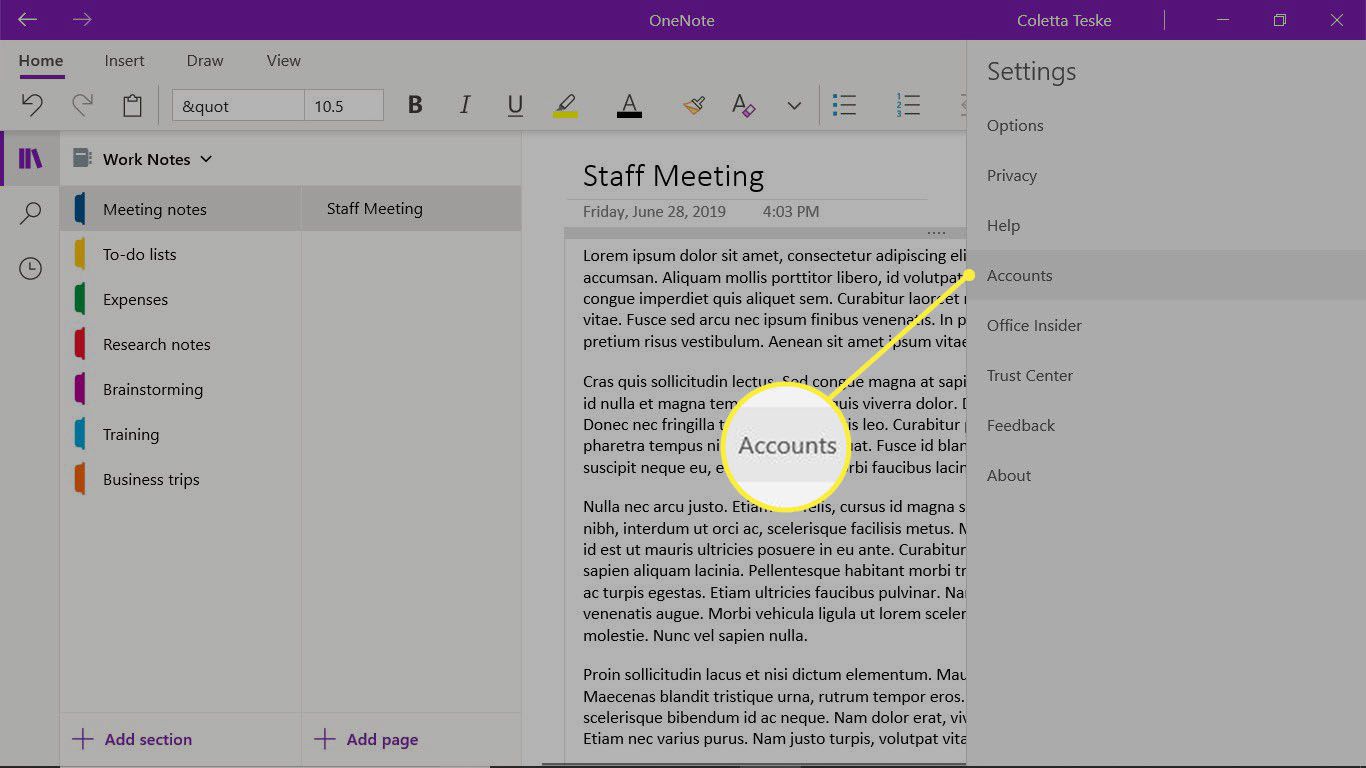
Task: Switch to the Home tab
Action: (x=41, y=61)
